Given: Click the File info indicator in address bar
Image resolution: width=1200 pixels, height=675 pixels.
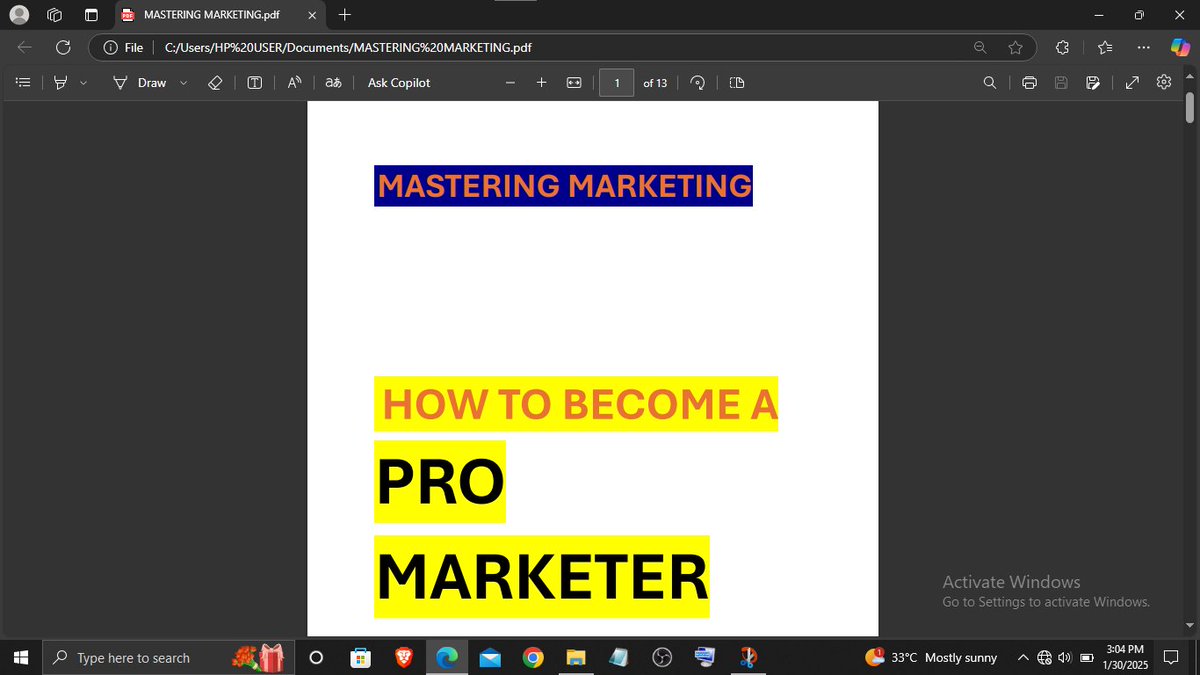Looking at the screenshot, I should pyautogui.click(x=124, y=47).
